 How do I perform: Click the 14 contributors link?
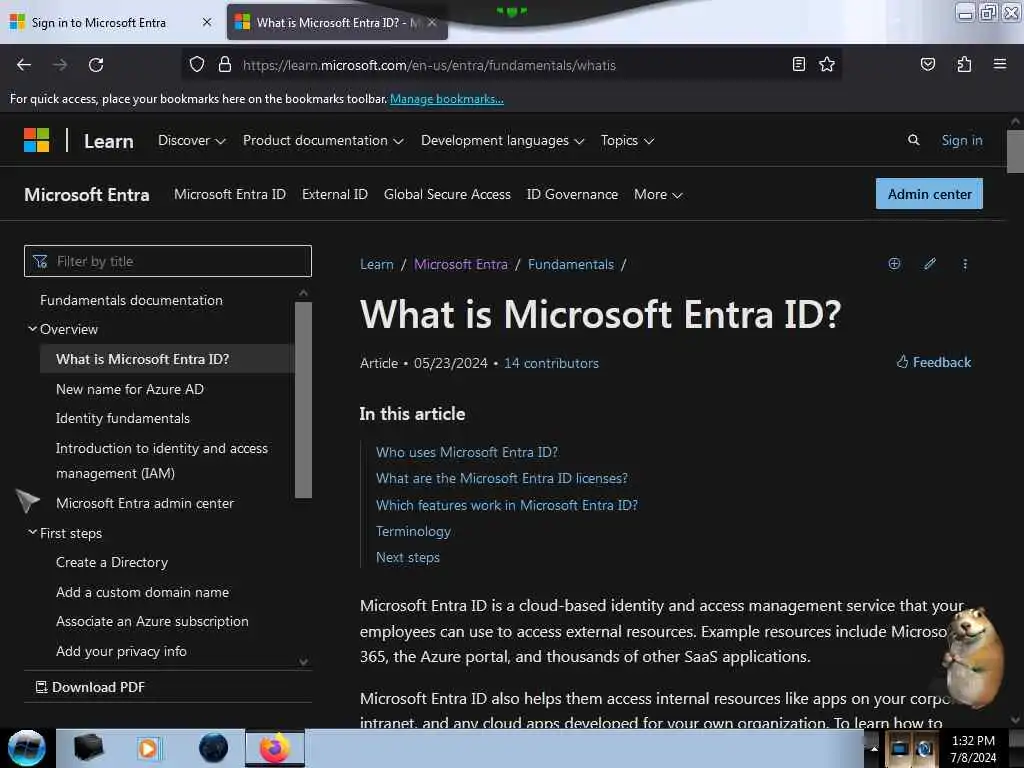coord(551,363)
